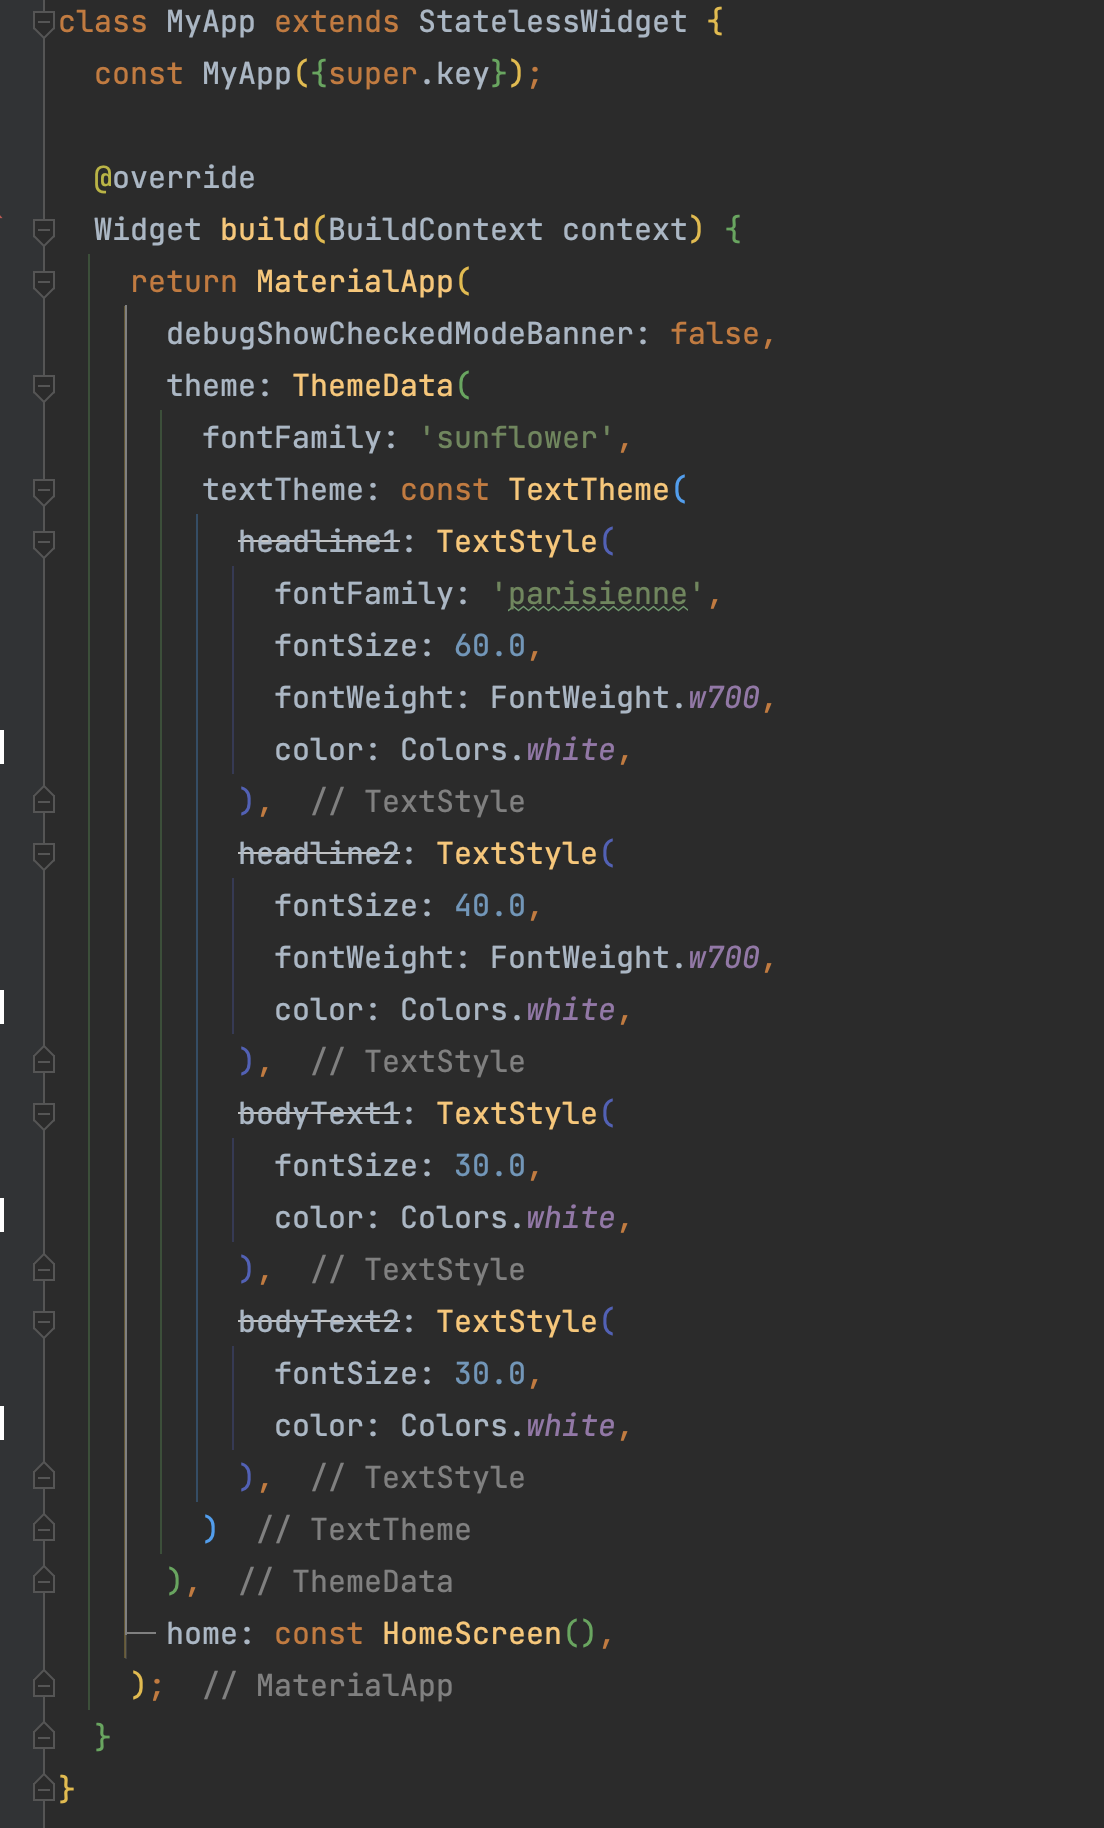Screen dimensions: 1104x1828
Task: Click the // ThemeData closing comment
Action: pos(346,1582)
